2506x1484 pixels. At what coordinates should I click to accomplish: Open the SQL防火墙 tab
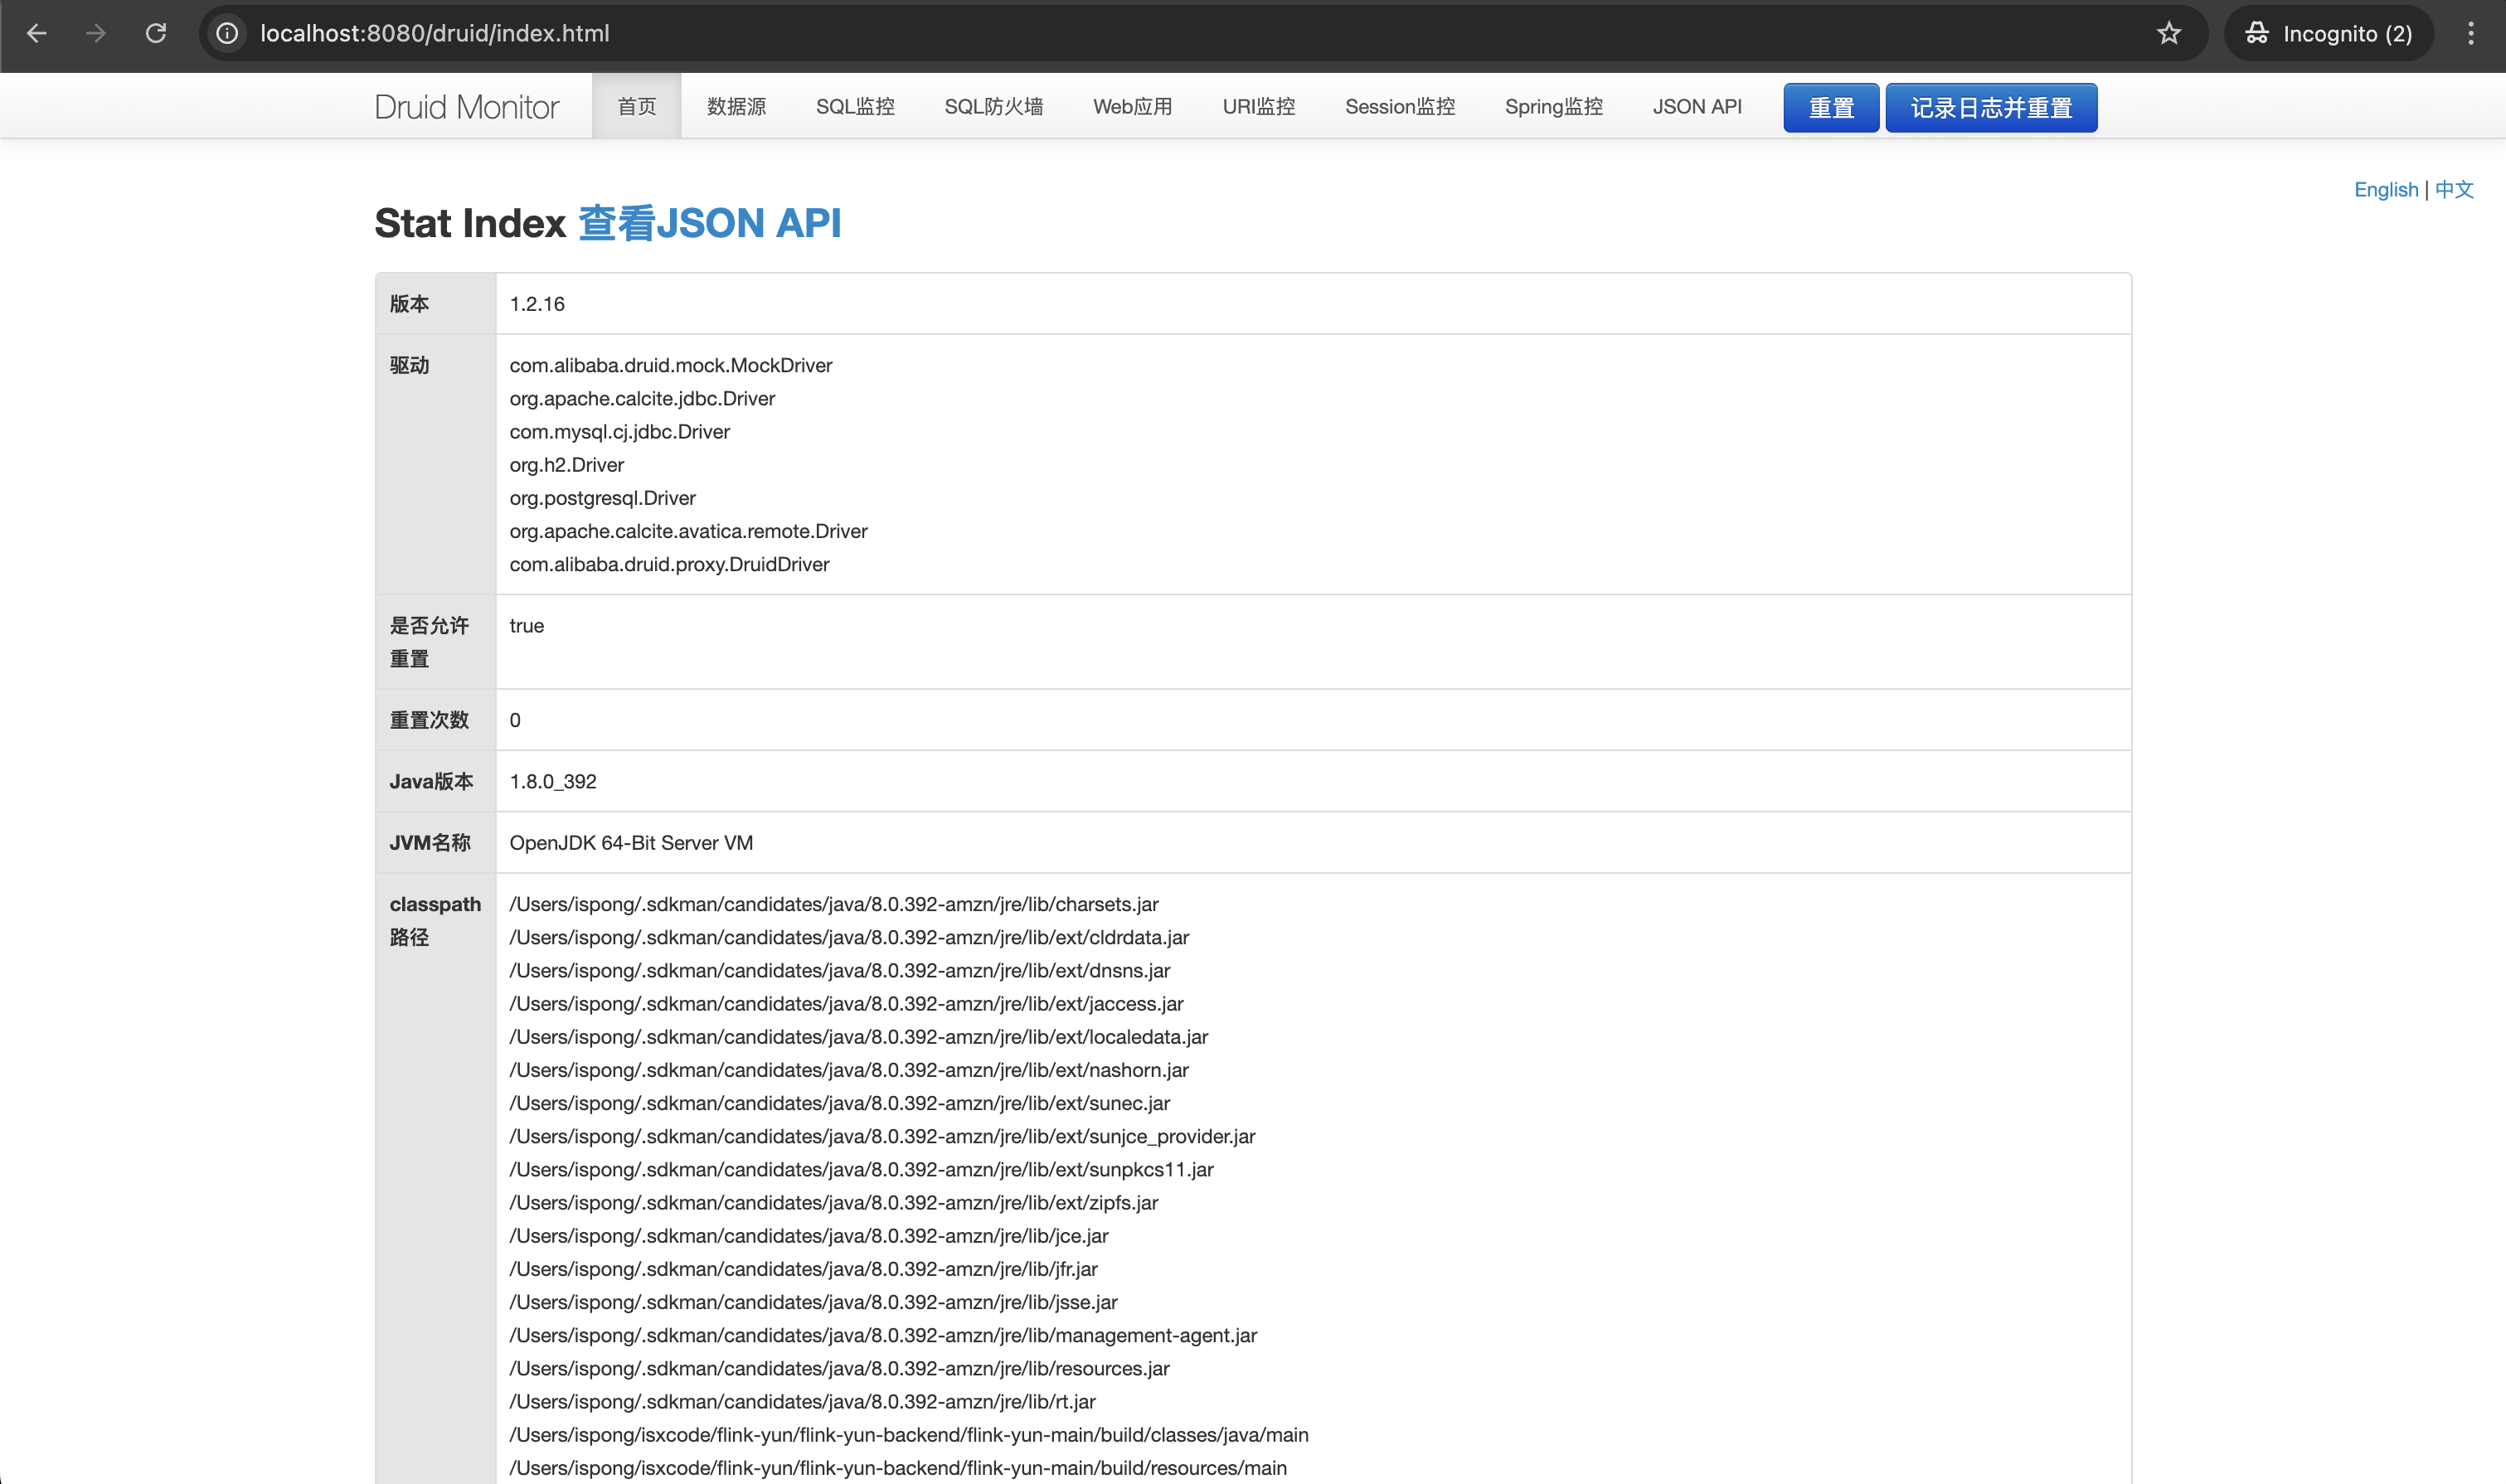(x=994, y=106)
